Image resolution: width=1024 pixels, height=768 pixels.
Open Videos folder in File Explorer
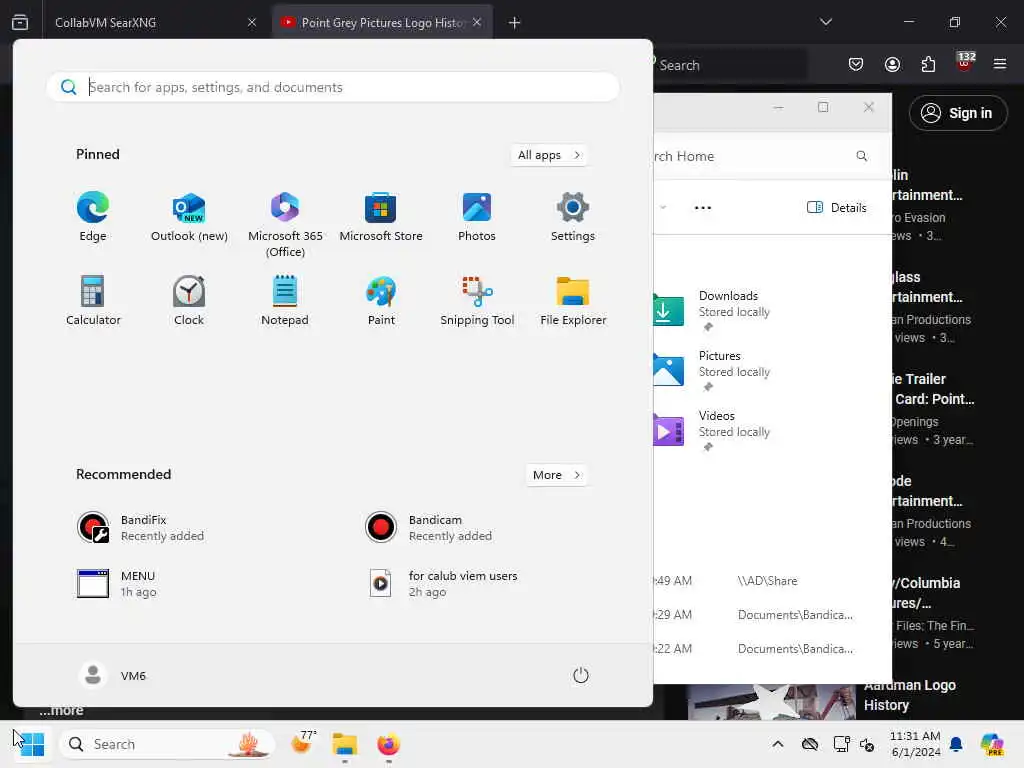712,430
